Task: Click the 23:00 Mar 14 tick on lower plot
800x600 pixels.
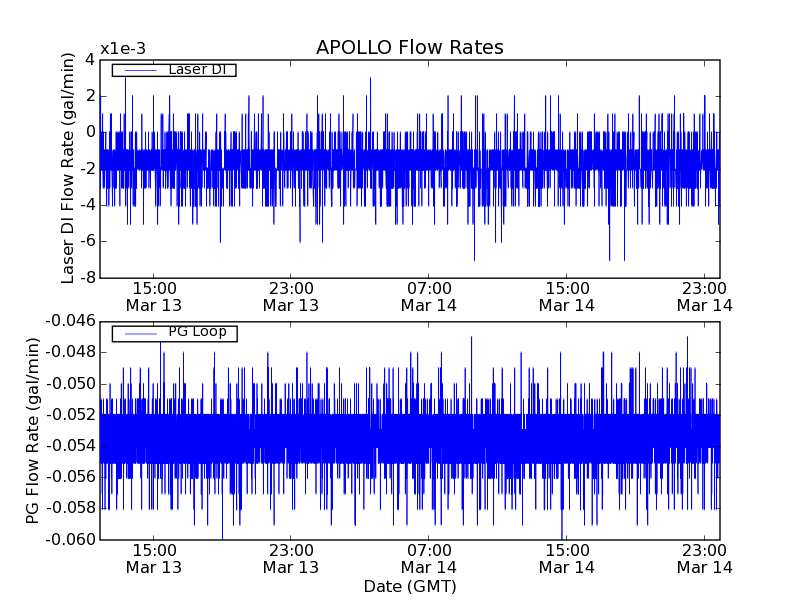Action: (704, 558)
